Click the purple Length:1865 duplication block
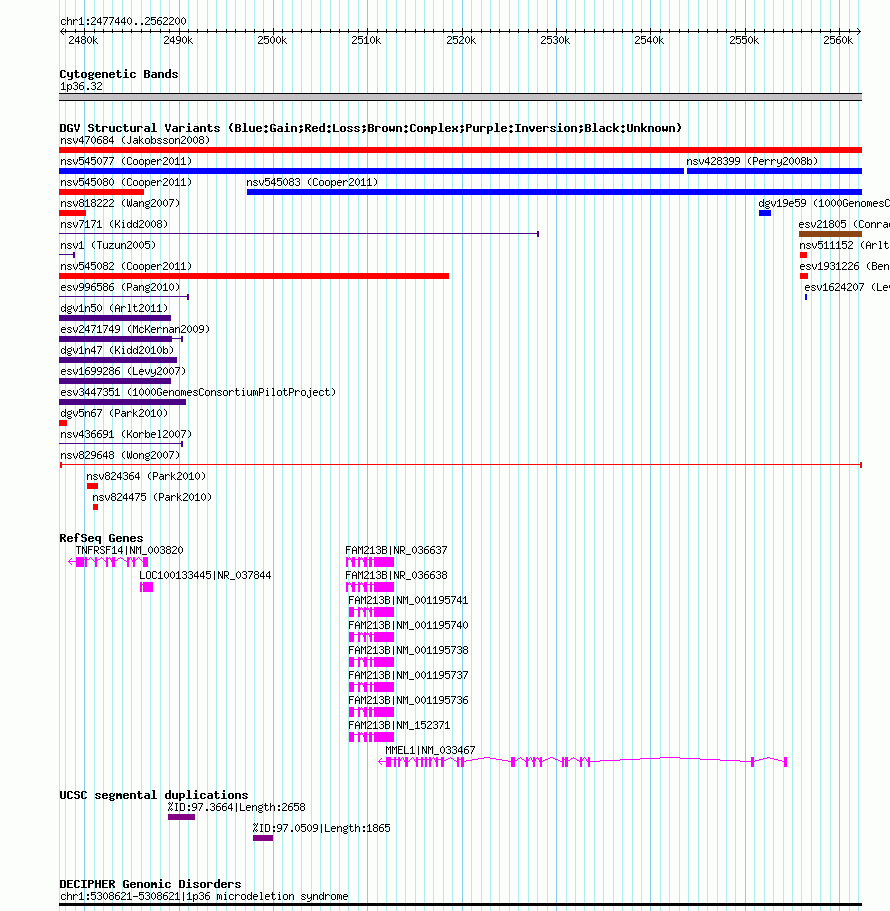Viewport: 890px width, 911px height. 263,838
